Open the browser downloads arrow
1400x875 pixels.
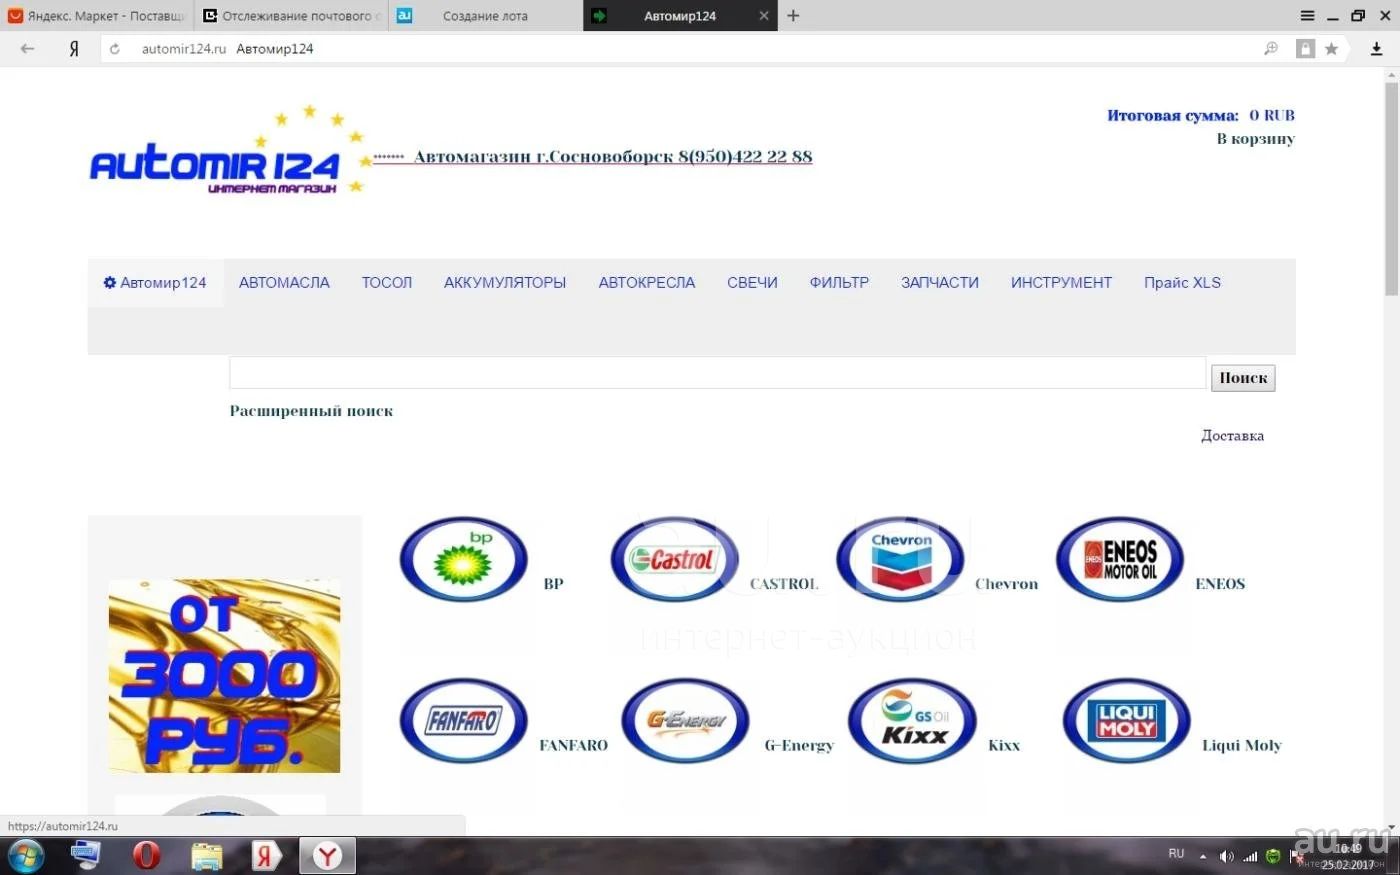[x=1376, y=48]
